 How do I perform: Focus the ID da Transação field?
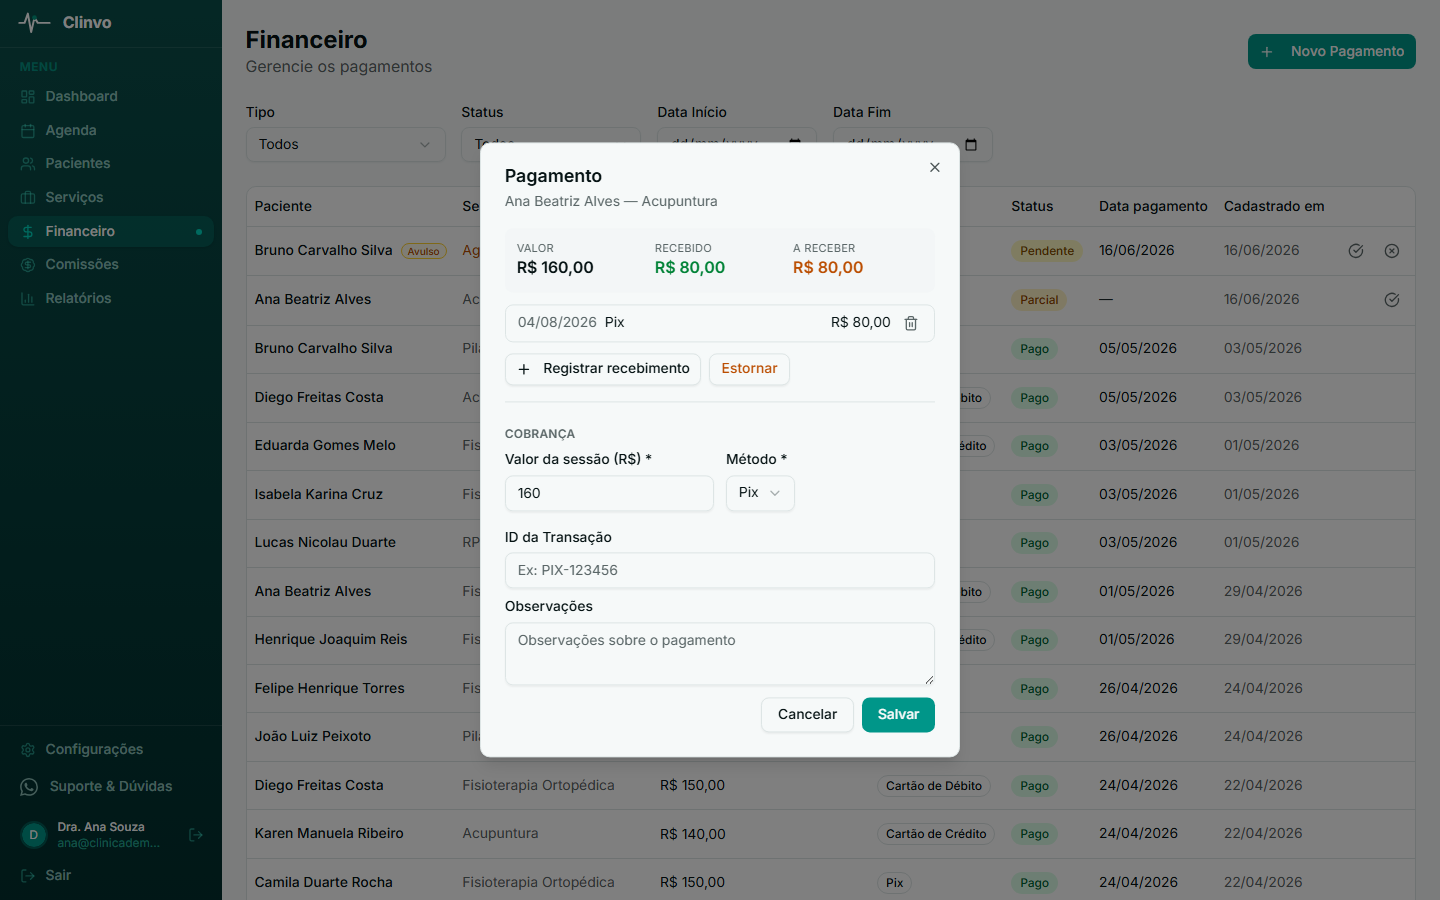[720, 571]
